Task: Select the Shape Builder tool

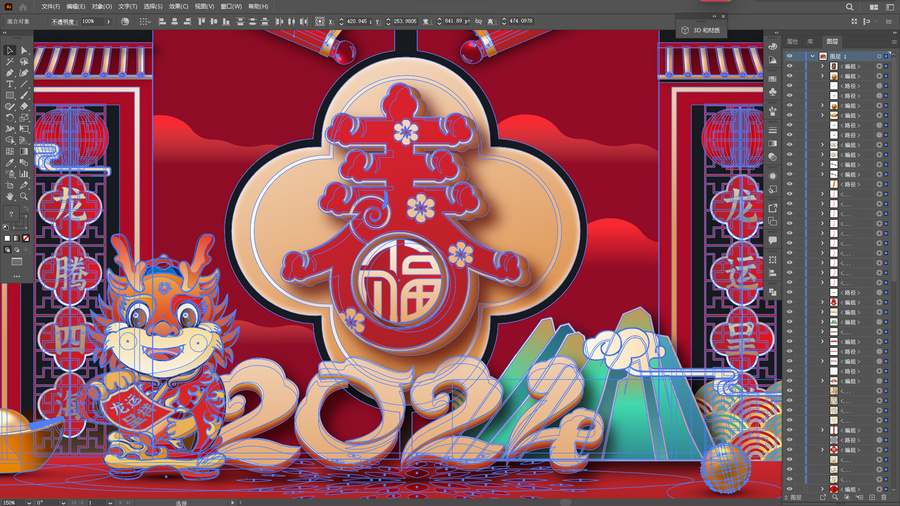Action: 10,140
